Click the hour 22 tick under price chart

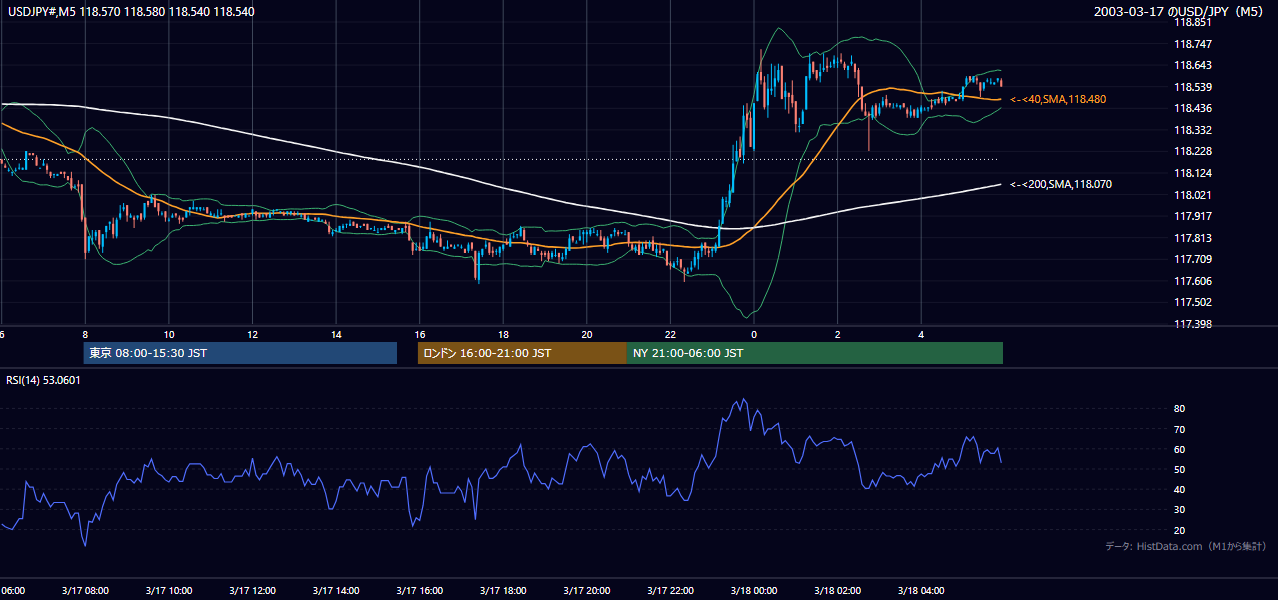(x=670, y=335)
